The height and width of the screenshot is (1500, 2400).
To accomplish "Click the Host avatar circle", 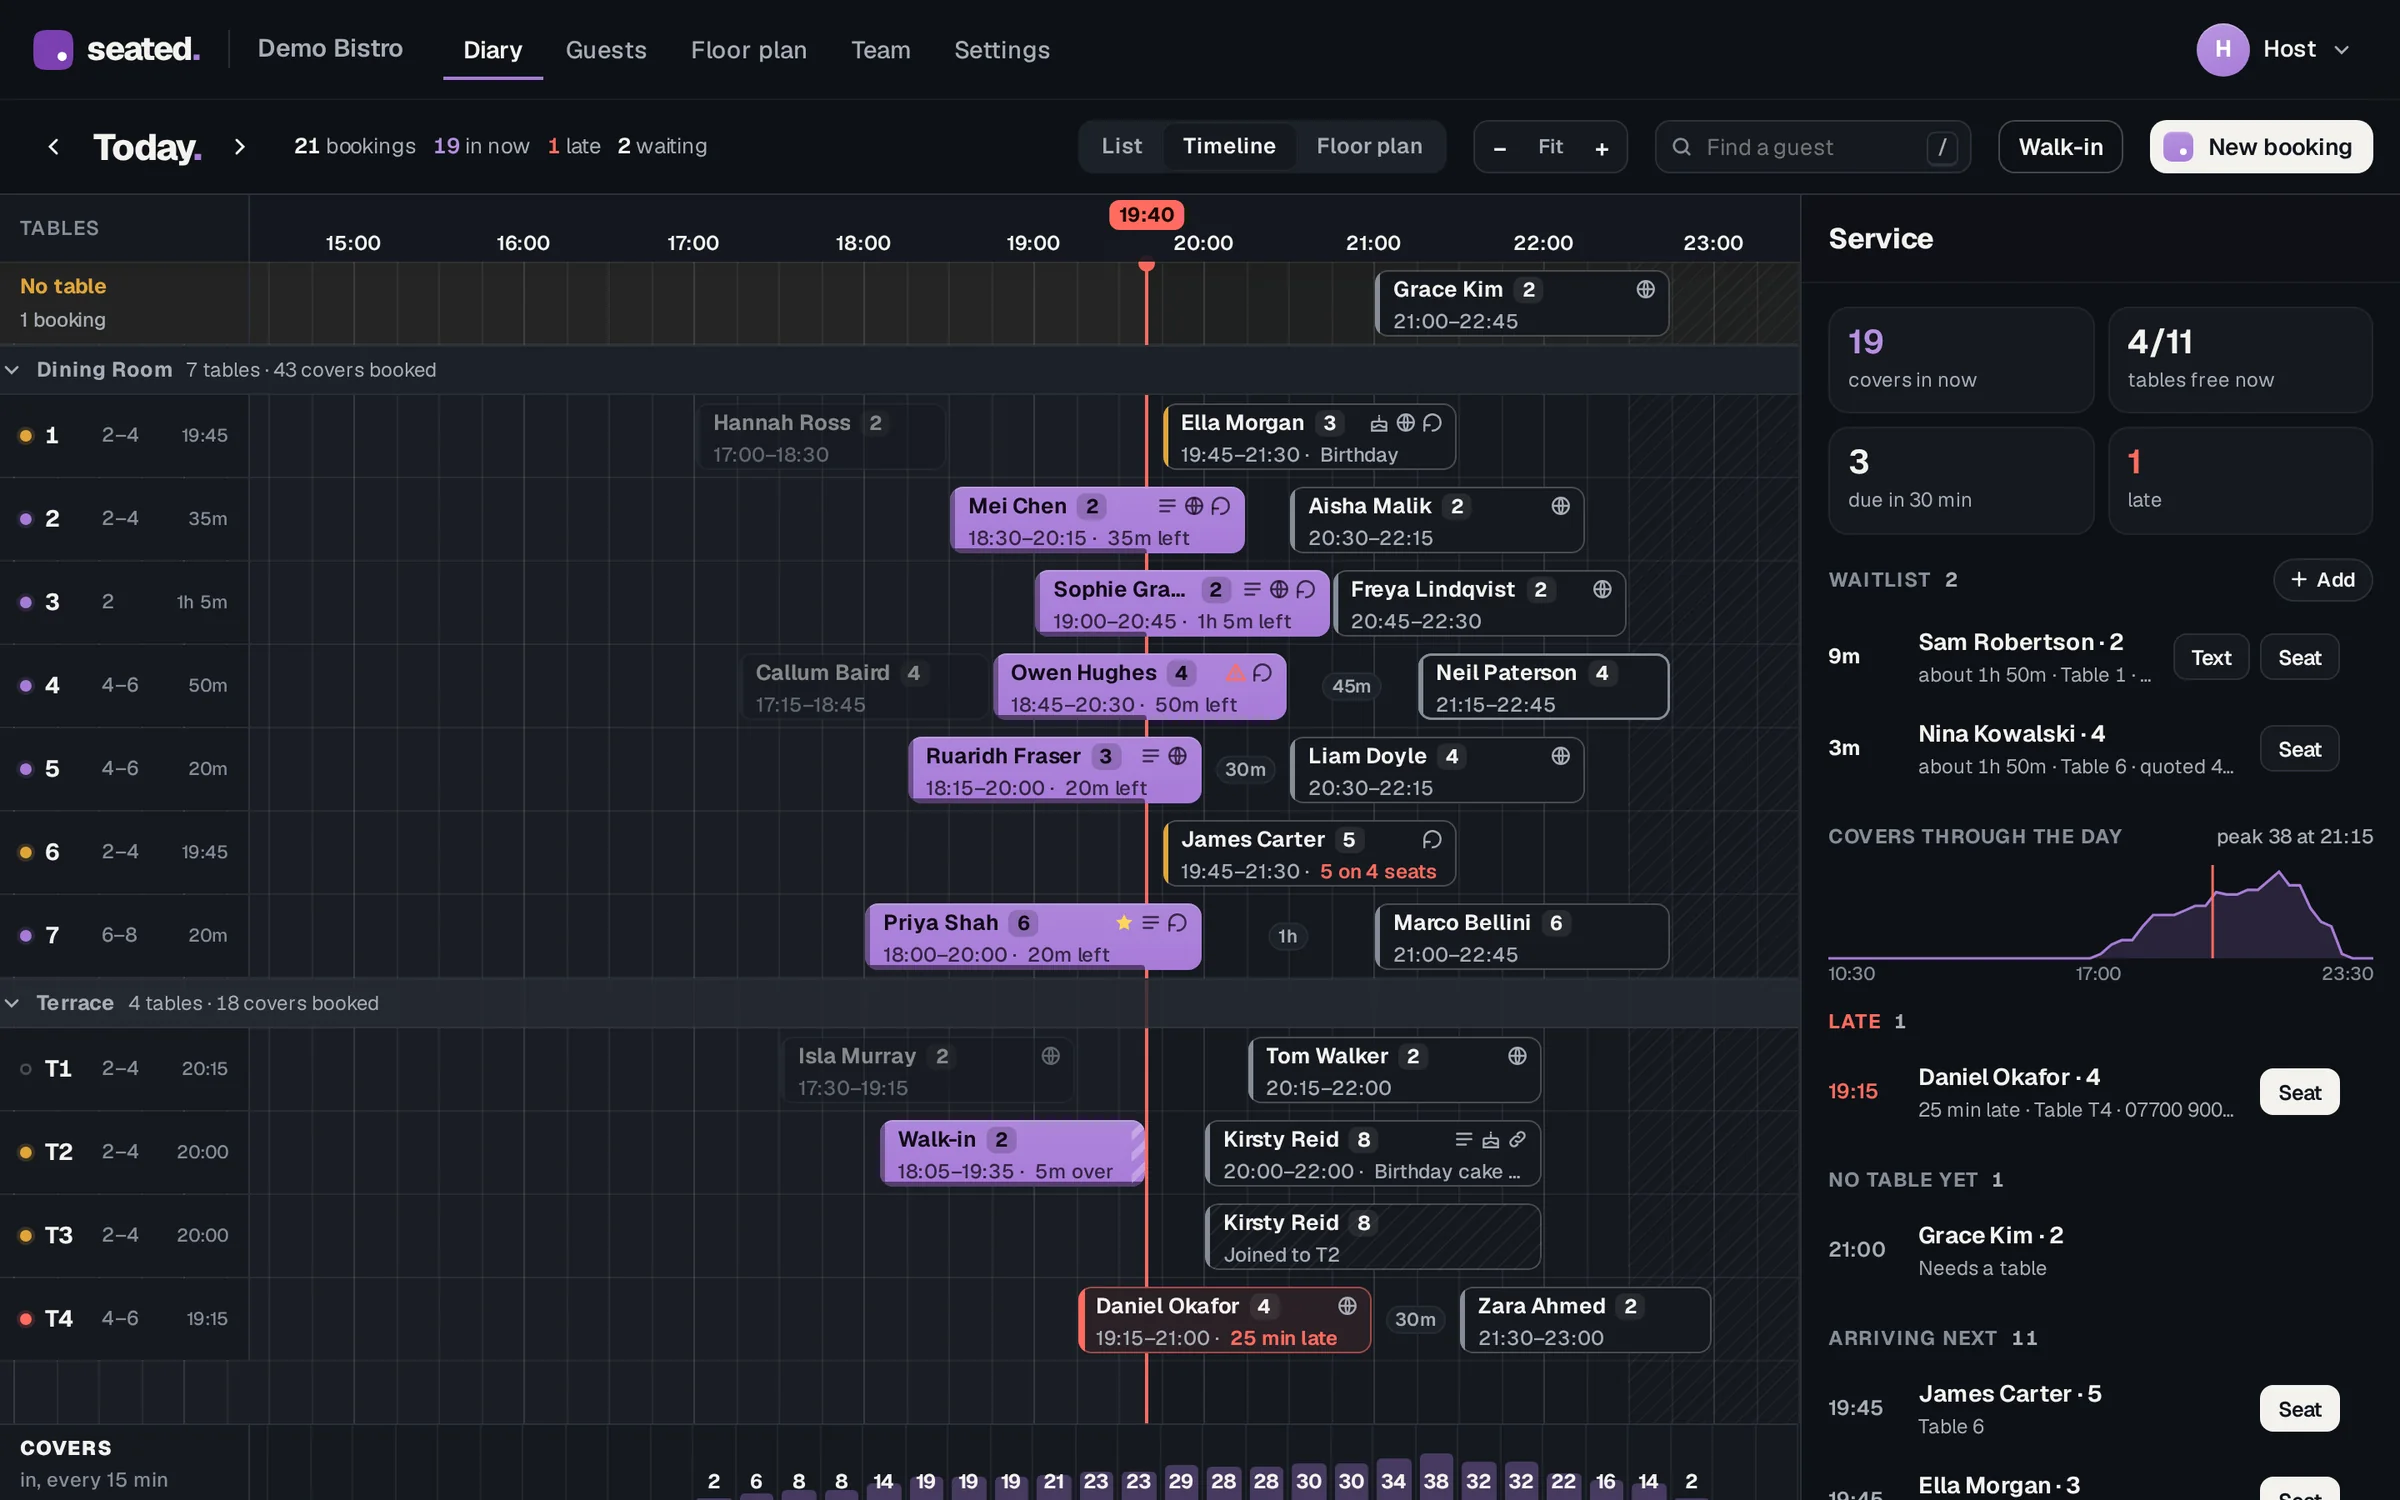I will (2223, 49).
